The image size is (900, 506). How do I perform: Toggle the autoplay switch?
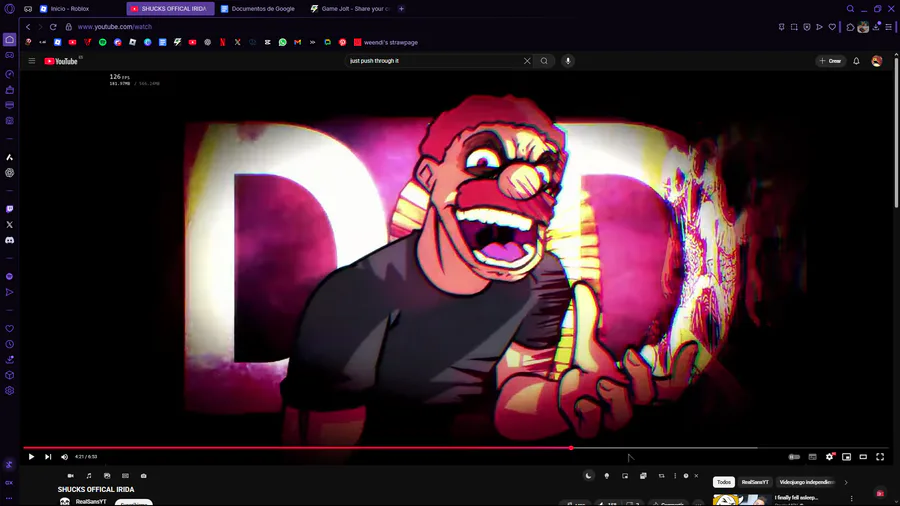pos(794,457)
